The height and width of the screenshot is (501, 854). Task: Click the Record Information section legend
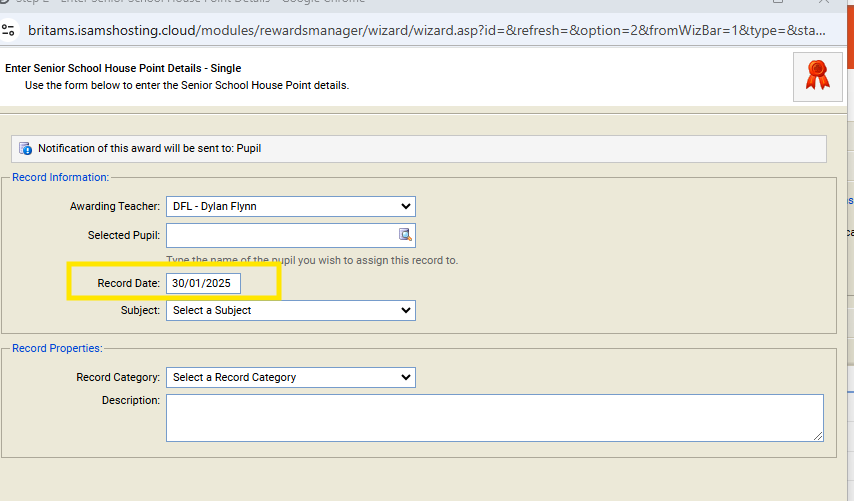60,177
